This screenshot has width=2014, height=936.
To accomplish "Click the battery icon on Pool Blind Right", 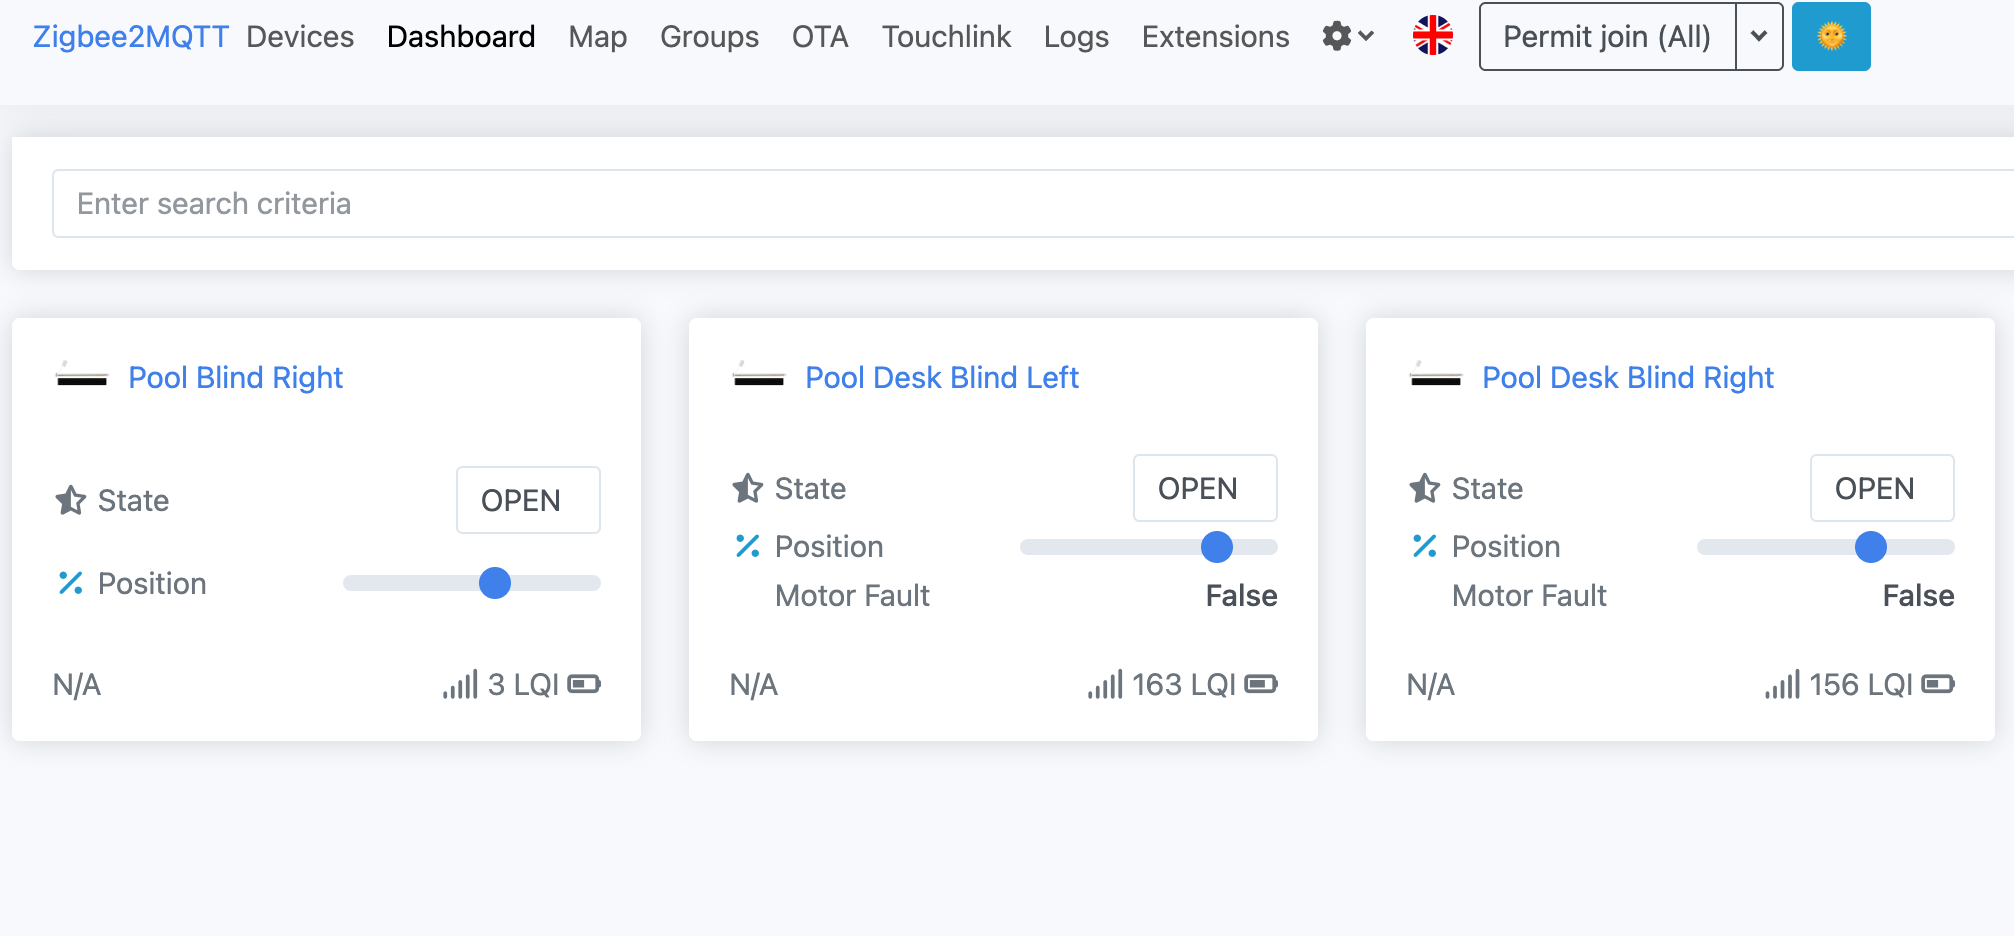I will click(x=584, y=684).
